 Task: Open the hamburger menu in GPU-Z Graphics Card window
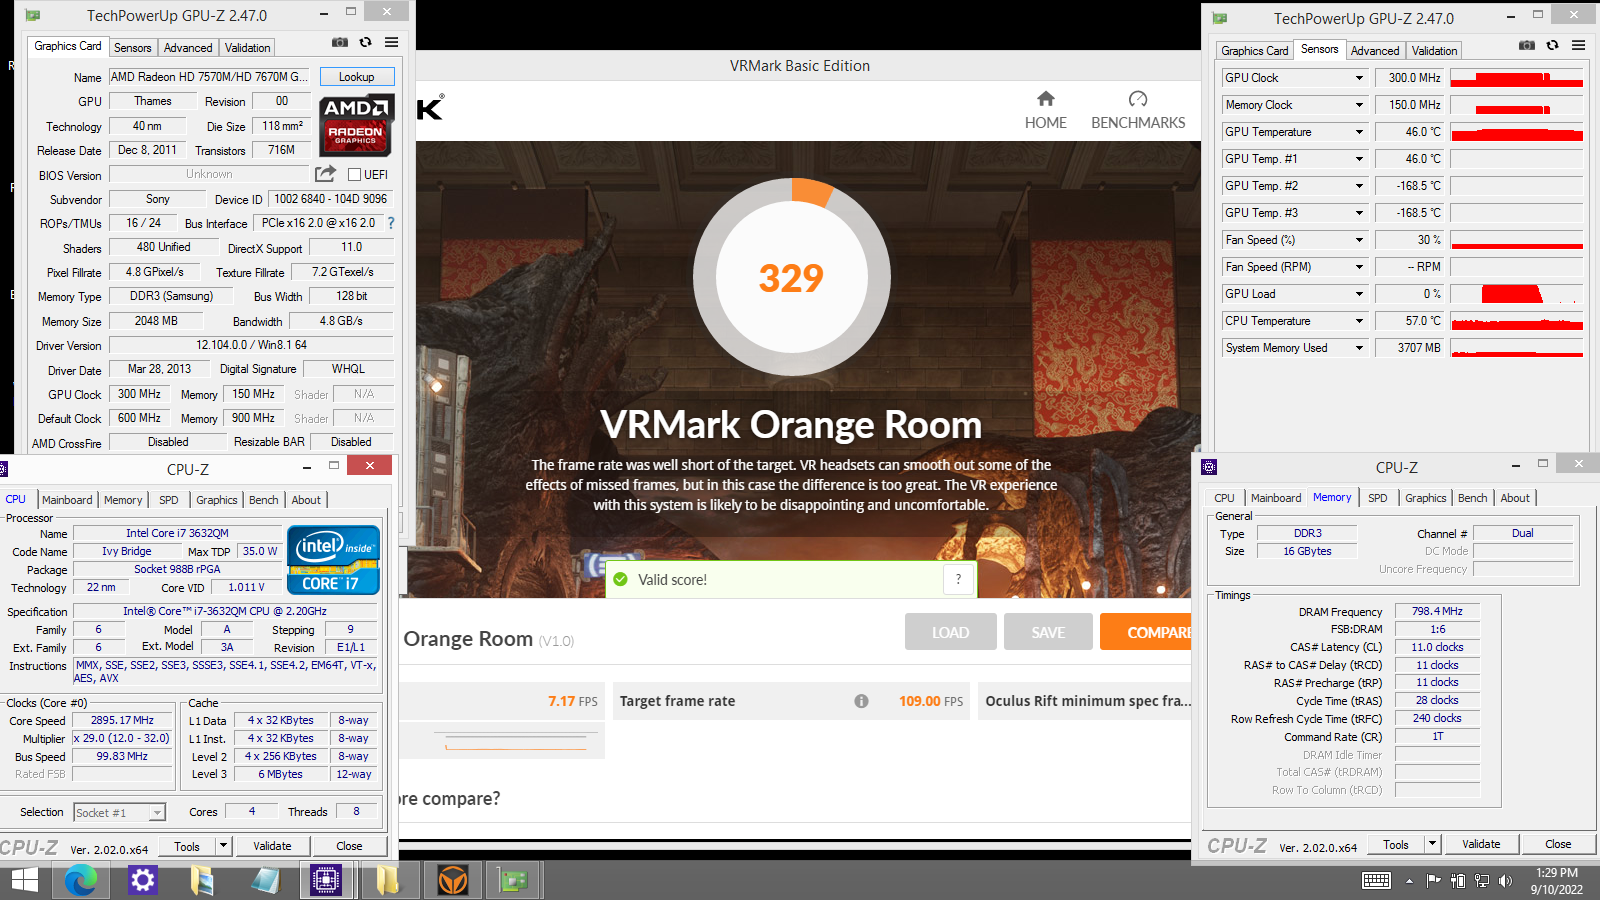(391, 42)
